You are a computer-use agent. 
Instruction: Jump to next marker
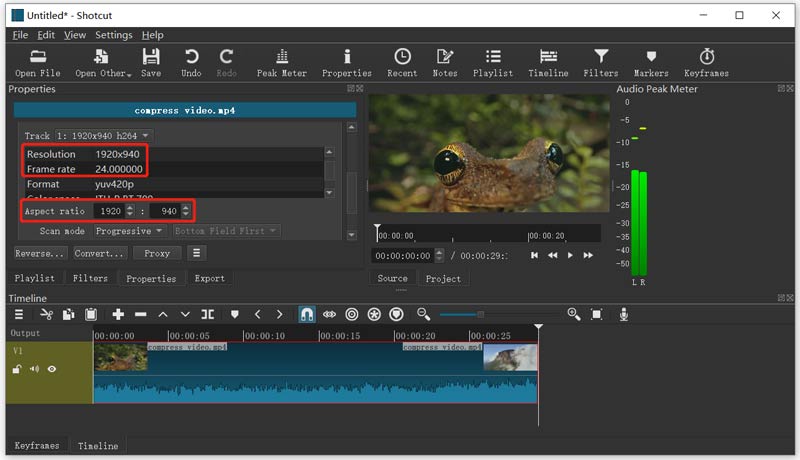(280, 314)
